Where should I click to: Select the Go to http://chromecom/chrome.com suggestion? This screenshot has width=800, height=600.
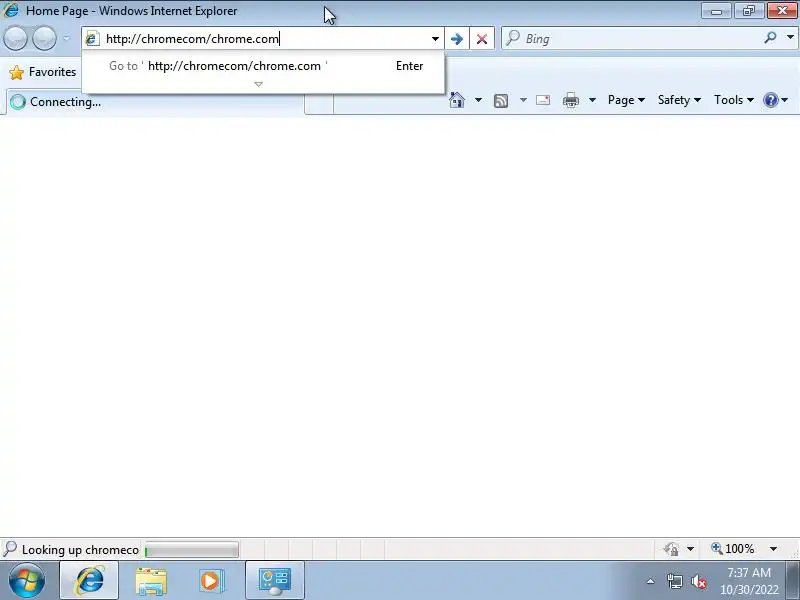(263, 66)
